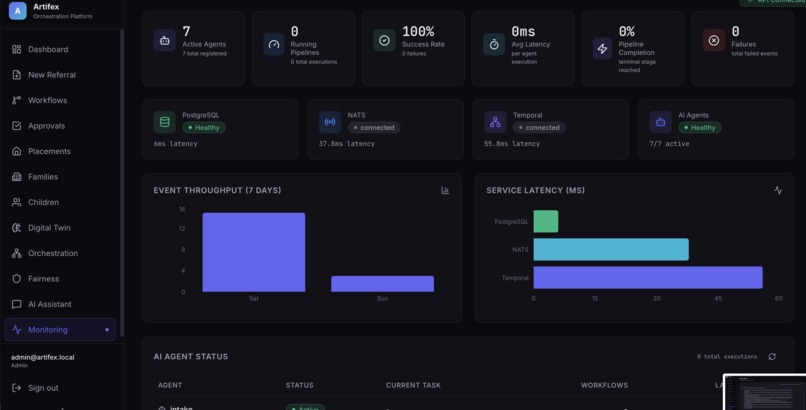Viewport: 806px width, 410px height.
Task: Open the thumbnail preview in corner
Action: pos(764,392)
